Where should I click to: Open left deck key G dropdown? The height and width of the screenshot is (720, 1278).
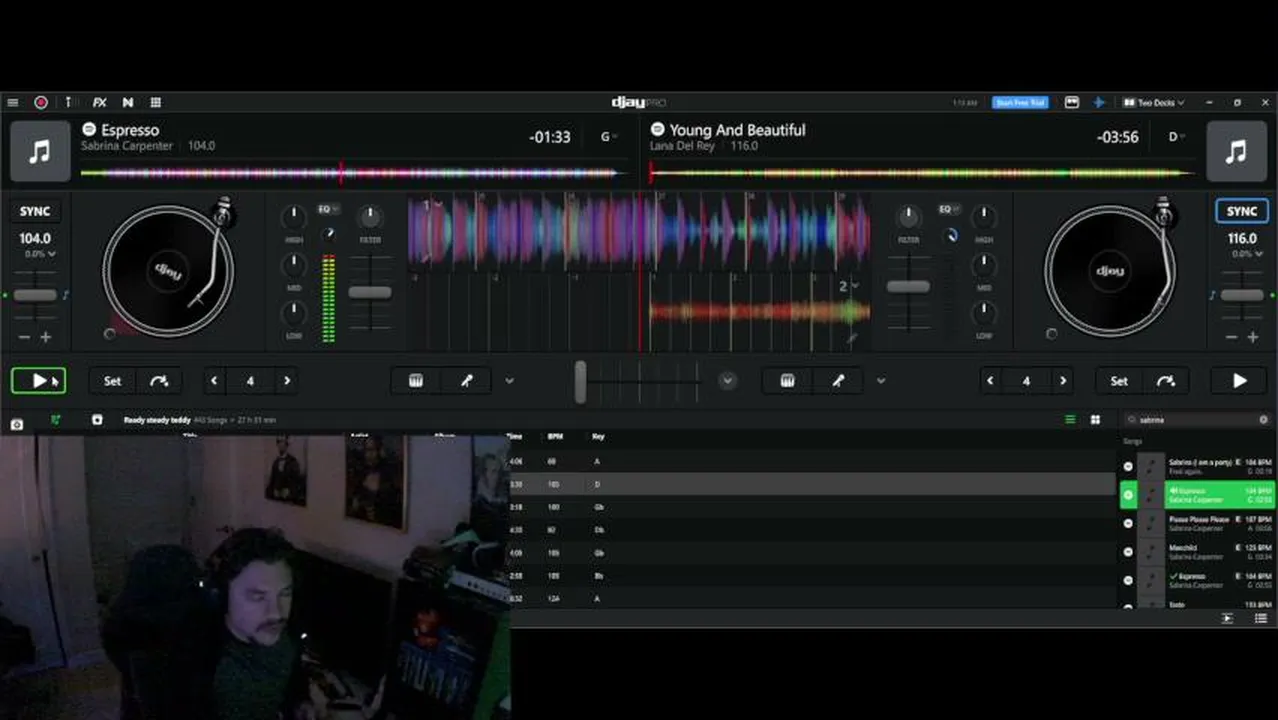[x=608, y=137]
